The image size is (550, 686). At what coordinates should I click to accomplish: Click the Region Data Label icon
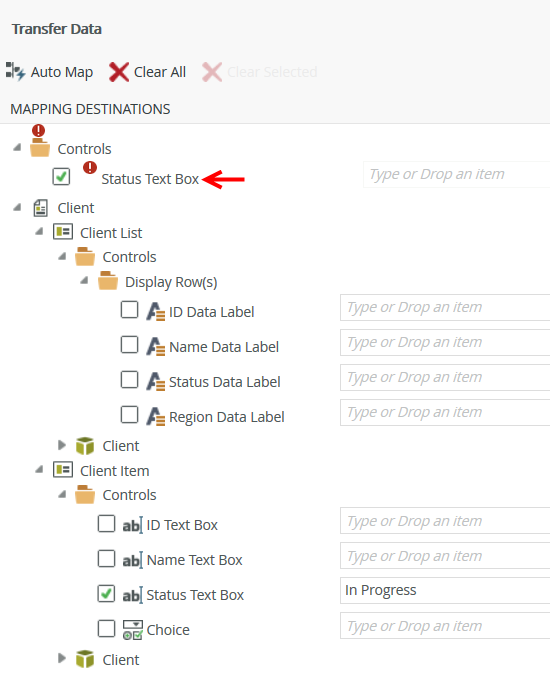click(155, 416)
